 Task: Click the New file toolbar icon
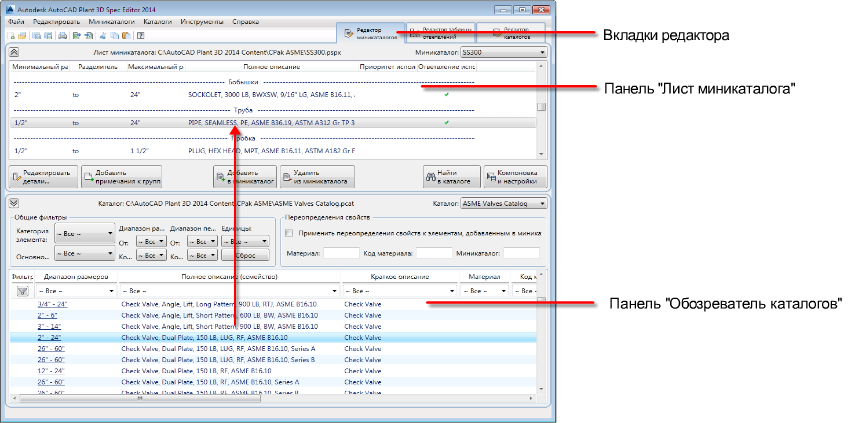coord(11,36)
